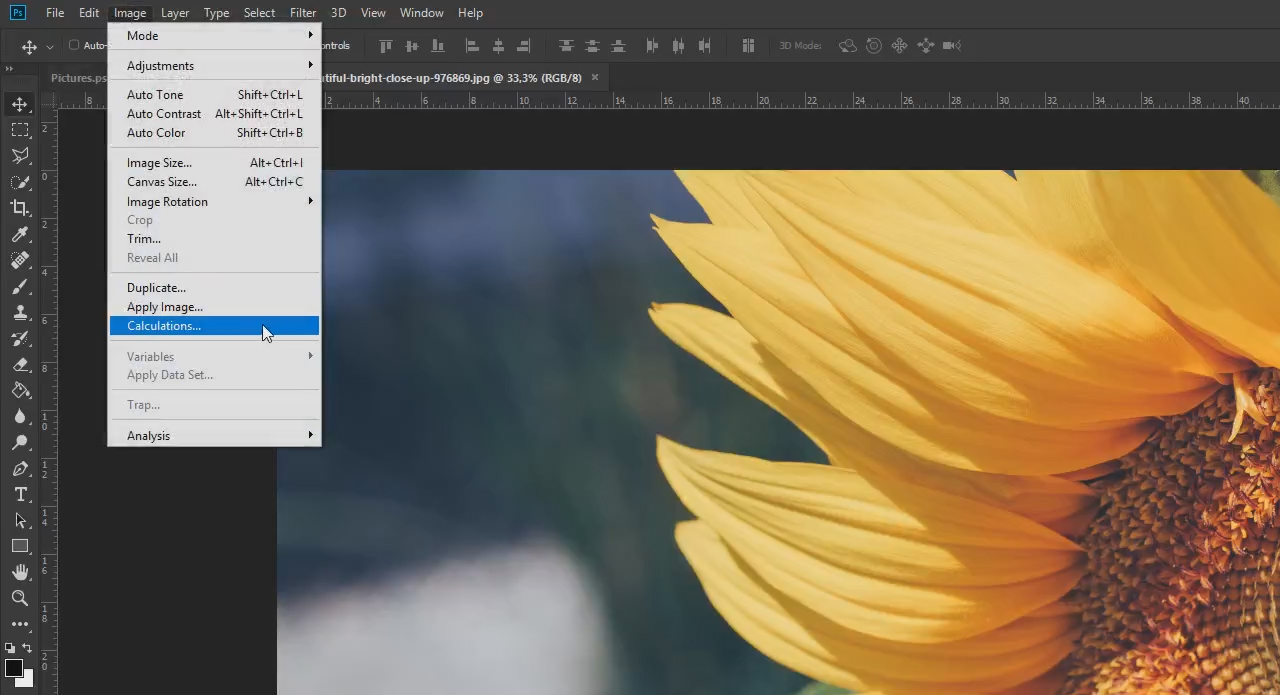Close the sunflower jpg document tab
The height and width of the screenshot is (695, 1280).
click(595, 77)
